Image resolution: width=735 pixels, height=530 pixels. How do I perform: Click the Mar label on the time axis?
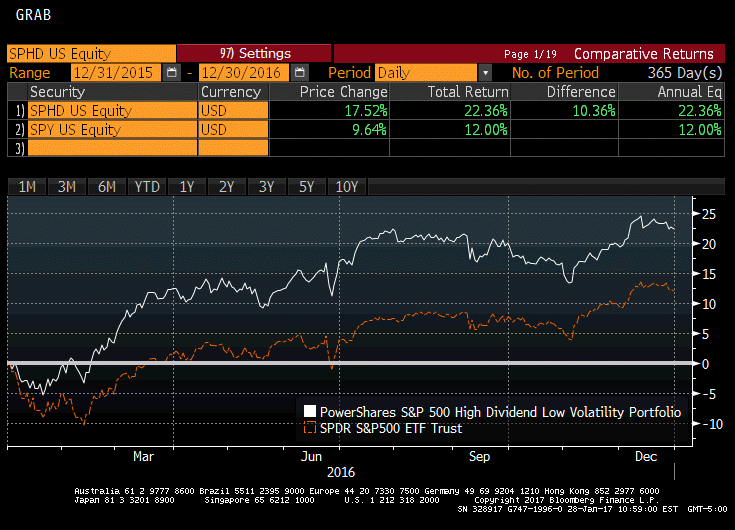[143, 456]
